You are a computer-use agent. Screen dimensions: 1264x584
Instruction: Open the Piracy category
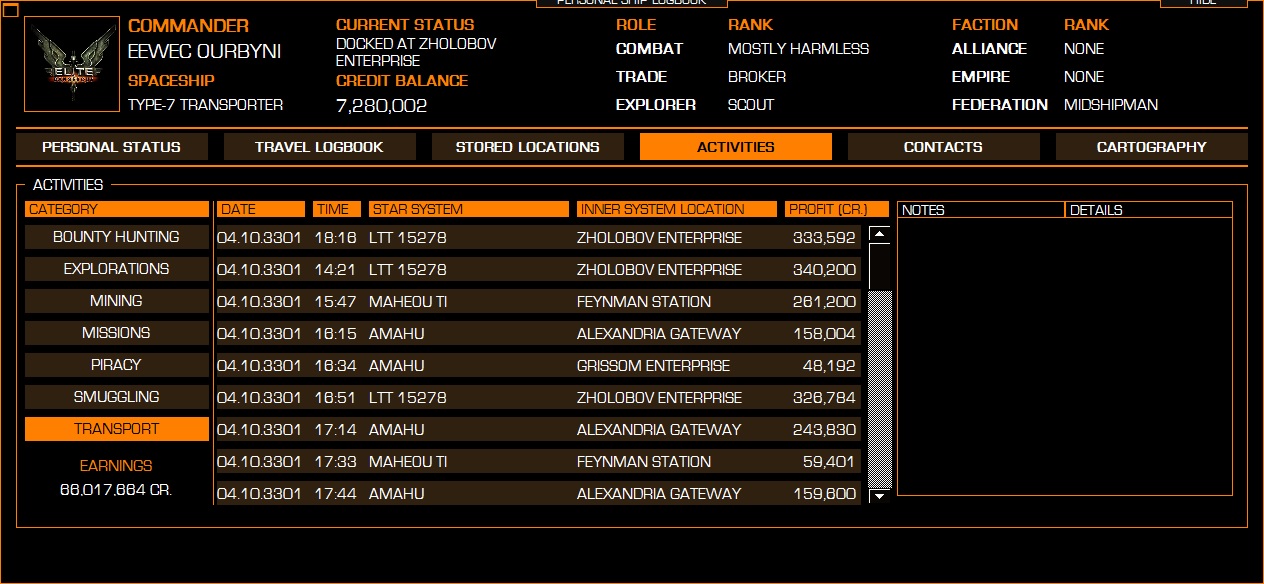(117, 365)
